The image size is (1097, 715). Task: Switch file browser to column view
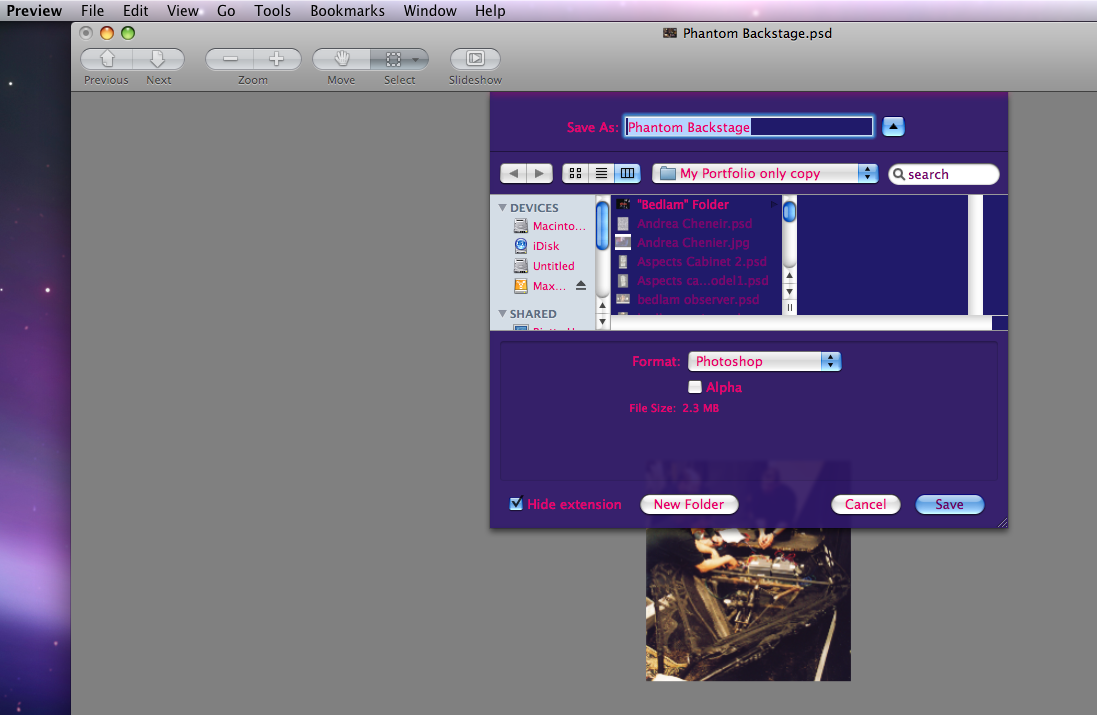[627, 173]
